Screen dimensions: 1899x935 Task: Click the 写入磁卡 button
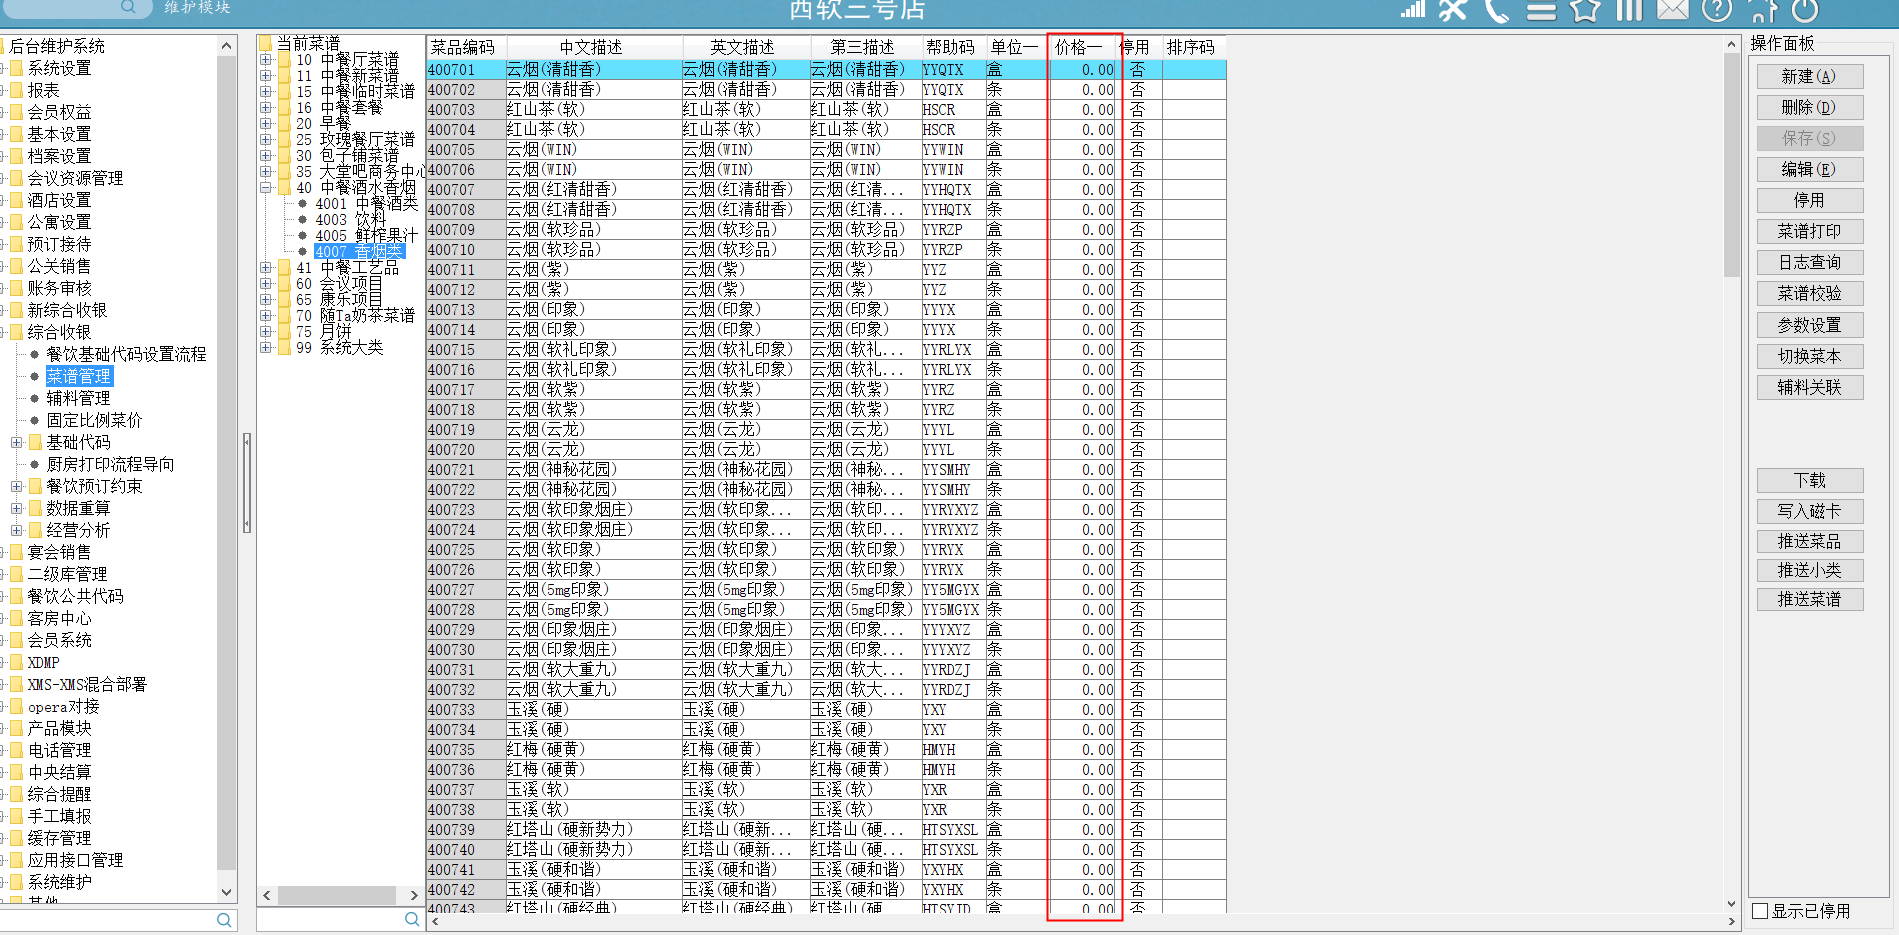point(1809,512)
